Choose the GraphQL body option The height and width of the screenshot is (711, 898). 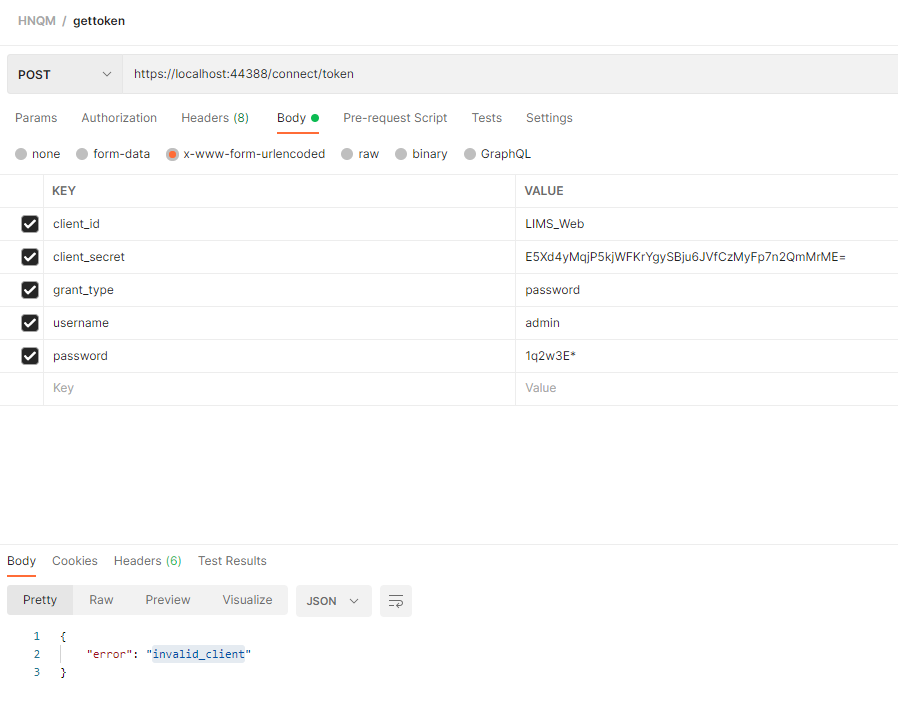[497, 153]
